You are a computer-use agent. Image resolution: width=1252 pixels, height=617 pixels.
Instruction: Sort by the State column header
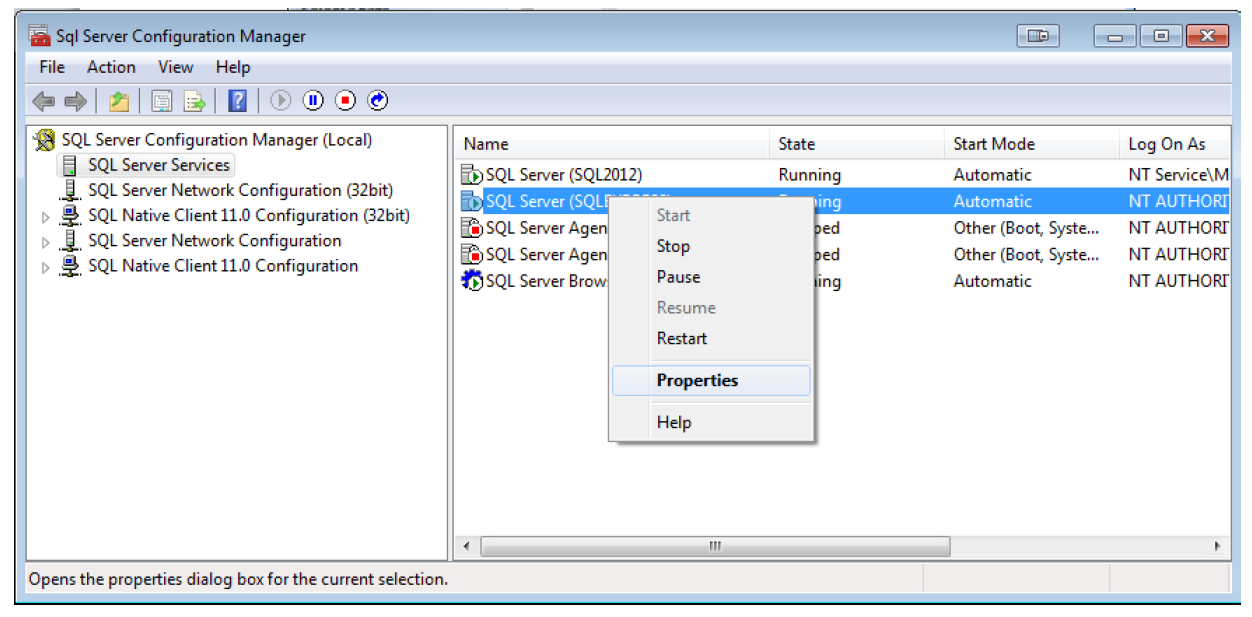(856, 144)
